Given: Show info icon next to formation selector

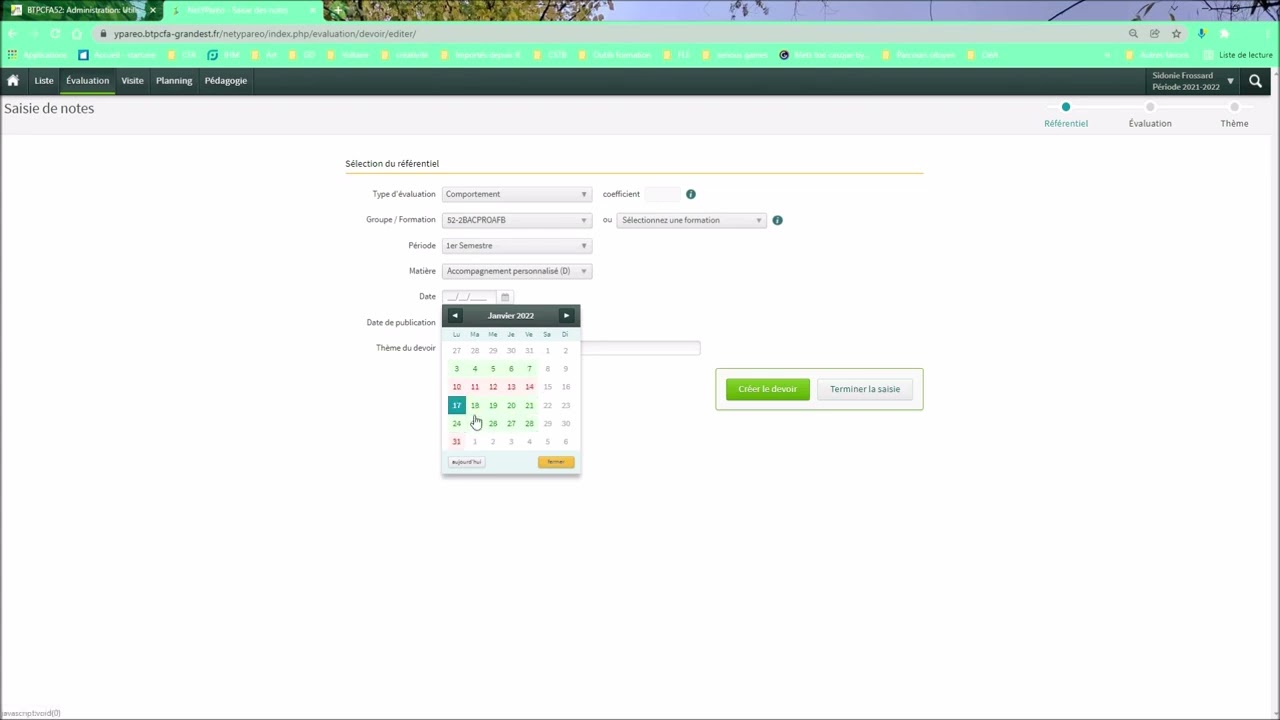Looking at the screenshot, I should 777,220.
